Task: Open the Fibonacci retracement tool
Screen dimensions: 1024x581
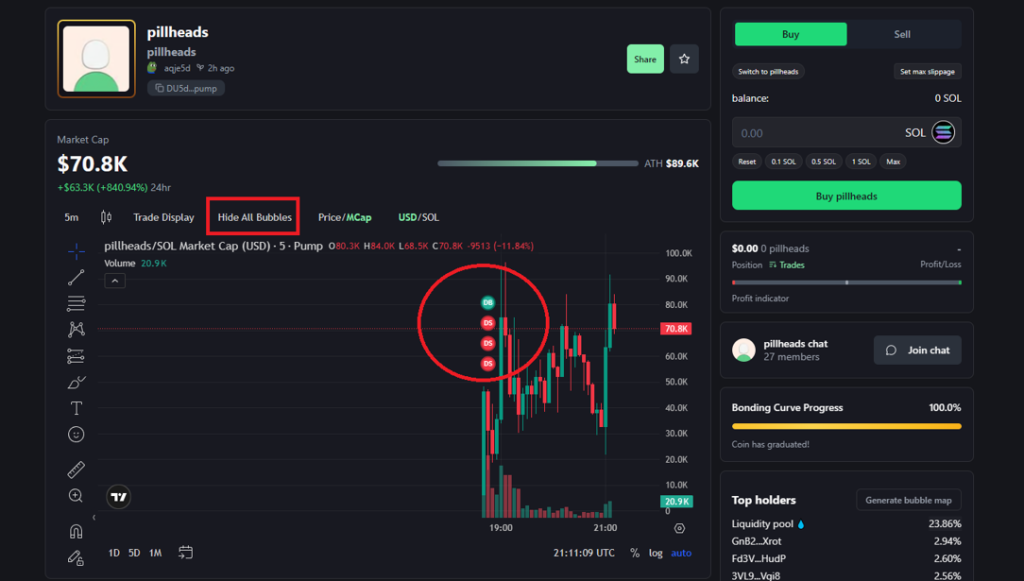Action: pyautogui.click(x=76, y=304)
